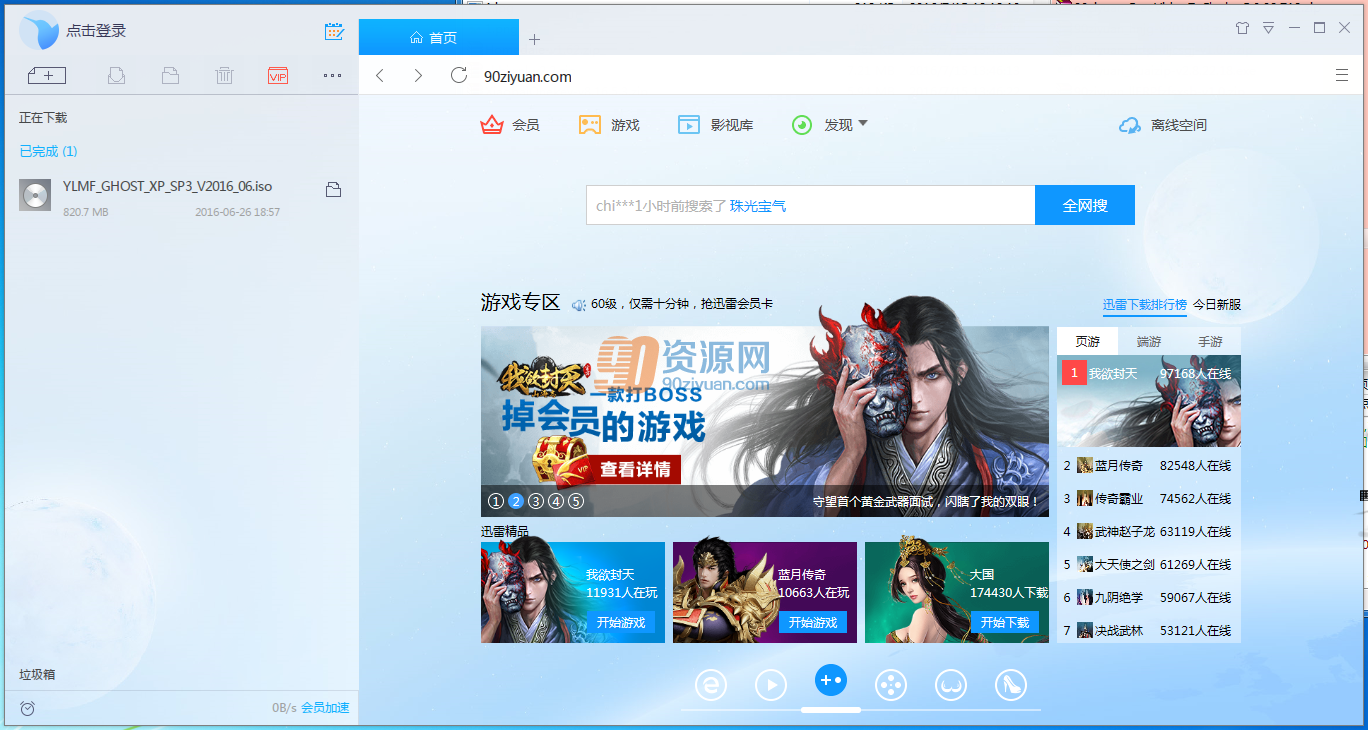
Task: Switch to 手游 ranking tab
Action: pyautogui.click(x=1210, y=341)
